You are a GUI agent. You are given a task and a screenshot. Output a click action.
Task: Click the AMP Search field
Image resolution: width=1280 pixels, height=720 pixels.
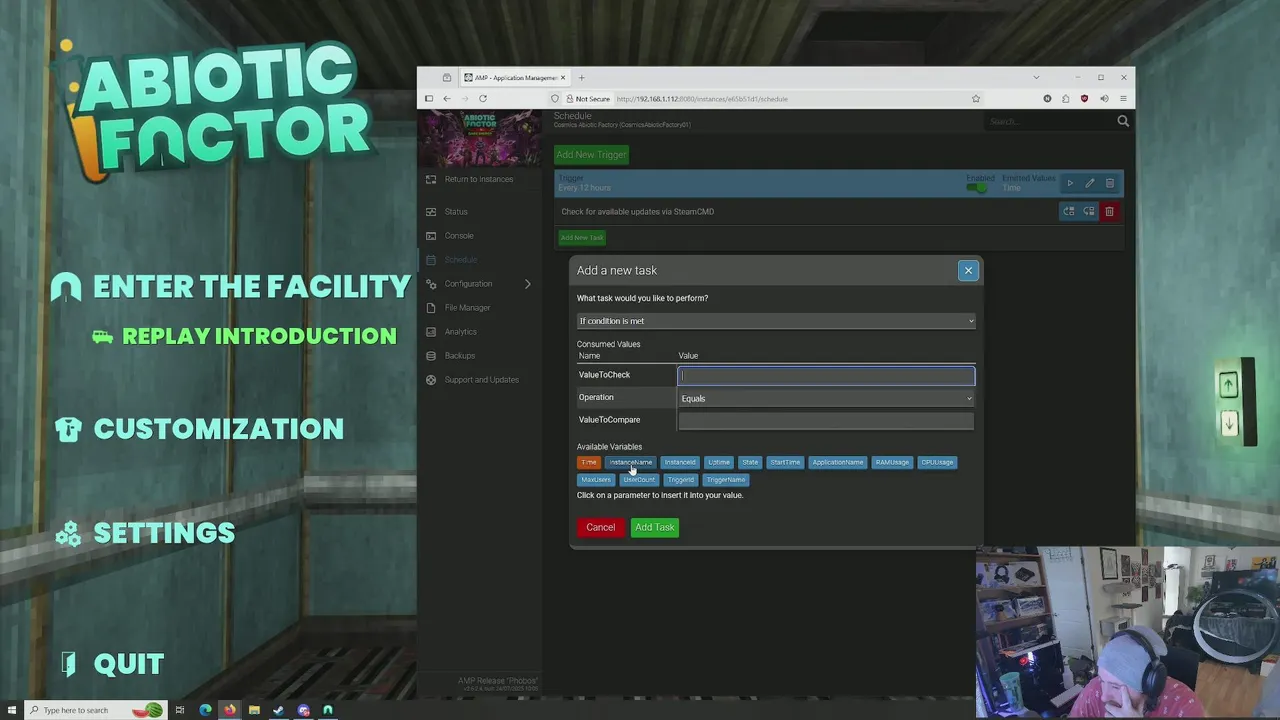coord(1048,122)
